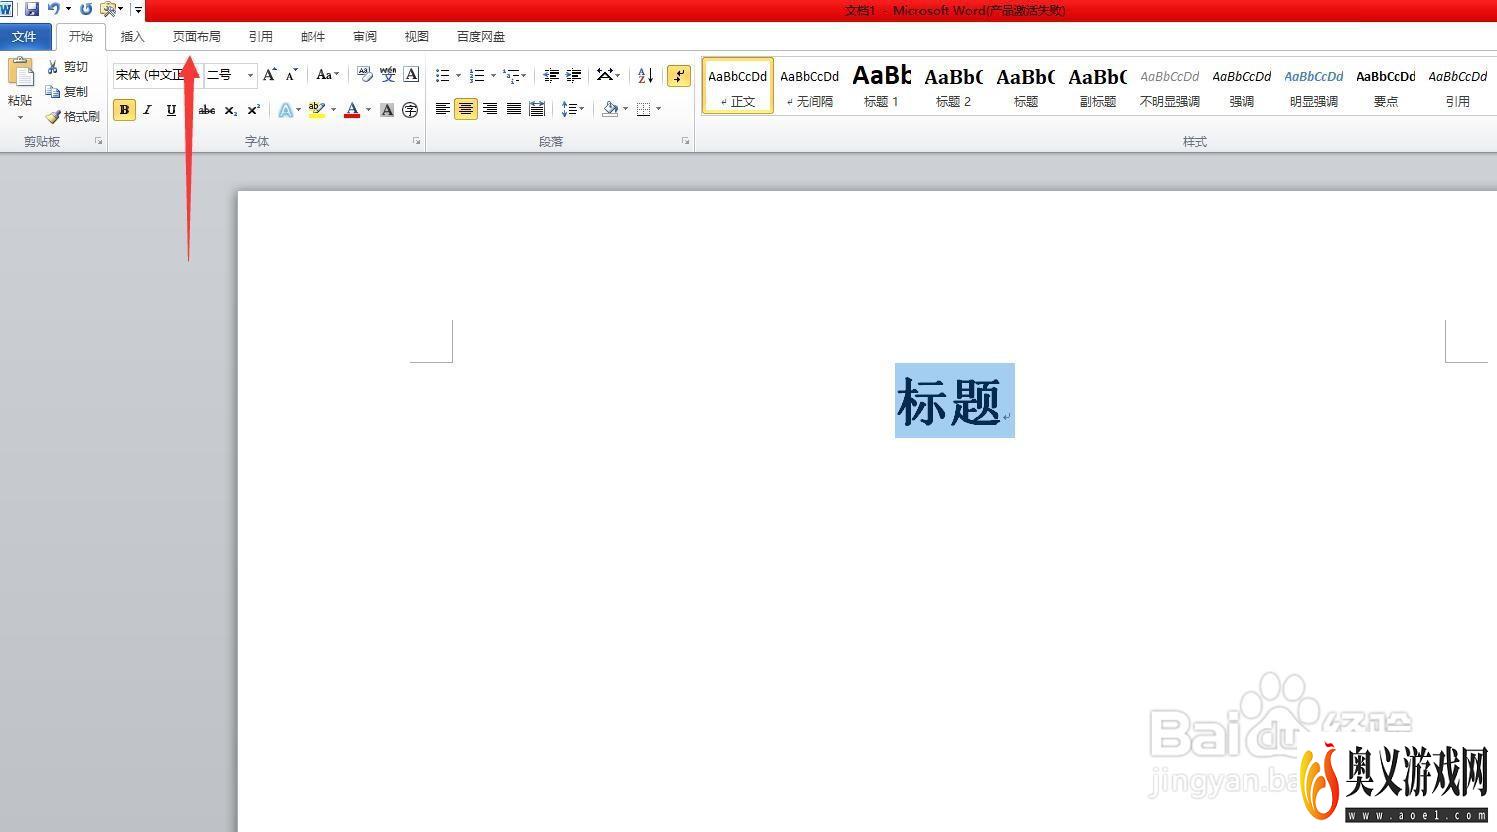Align text left
The height and width of the screenshot is (832, 1497).
point(442,109)
